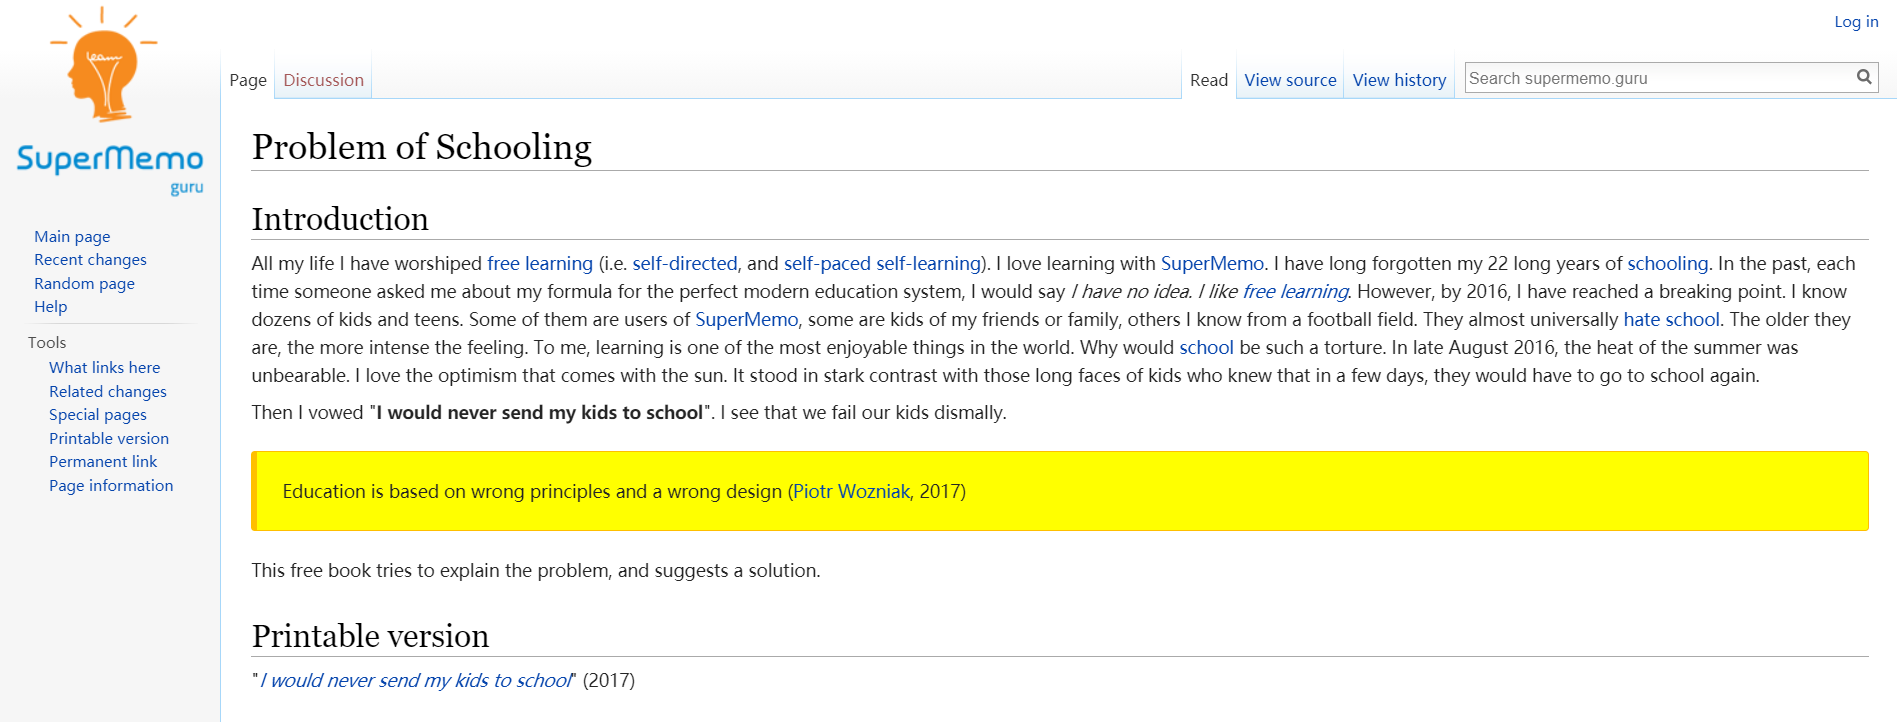Viewport: 1897px width, 722px height.
Task: Open the View source tab
Action: pyautogui.click(x=1290, y=80)
